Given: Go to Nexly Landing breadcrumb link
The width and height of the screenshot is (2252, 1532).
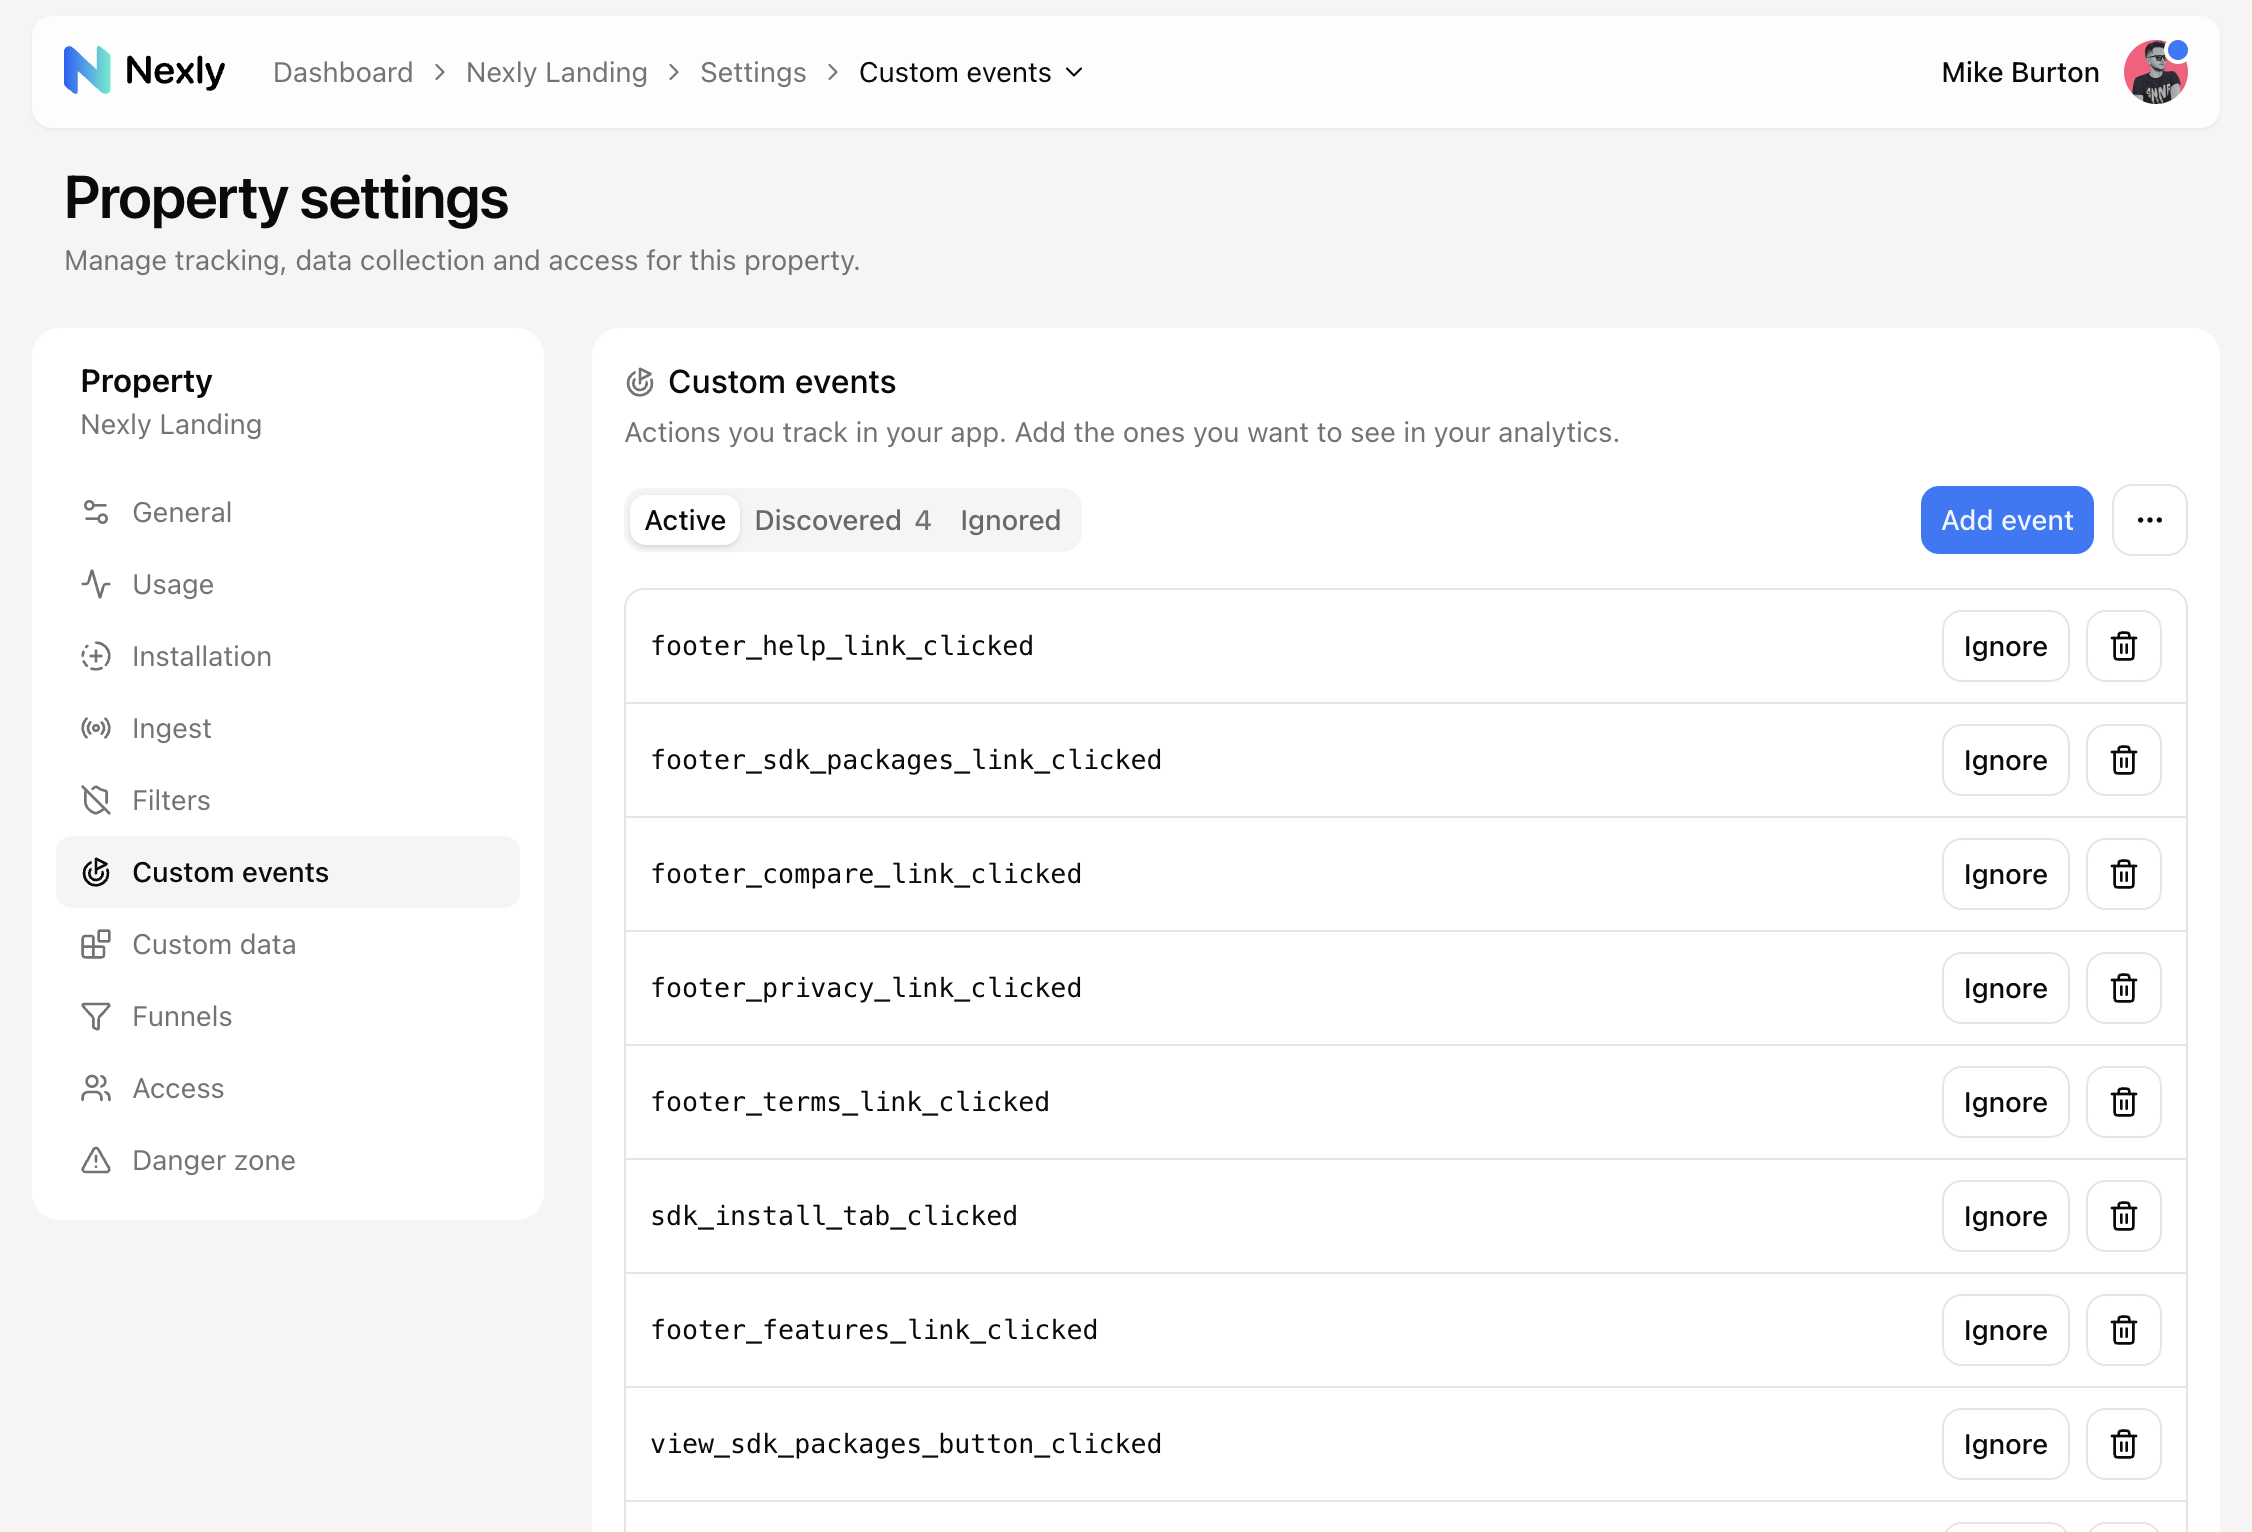Looking at the screenshot, I should tap(557, 72).
